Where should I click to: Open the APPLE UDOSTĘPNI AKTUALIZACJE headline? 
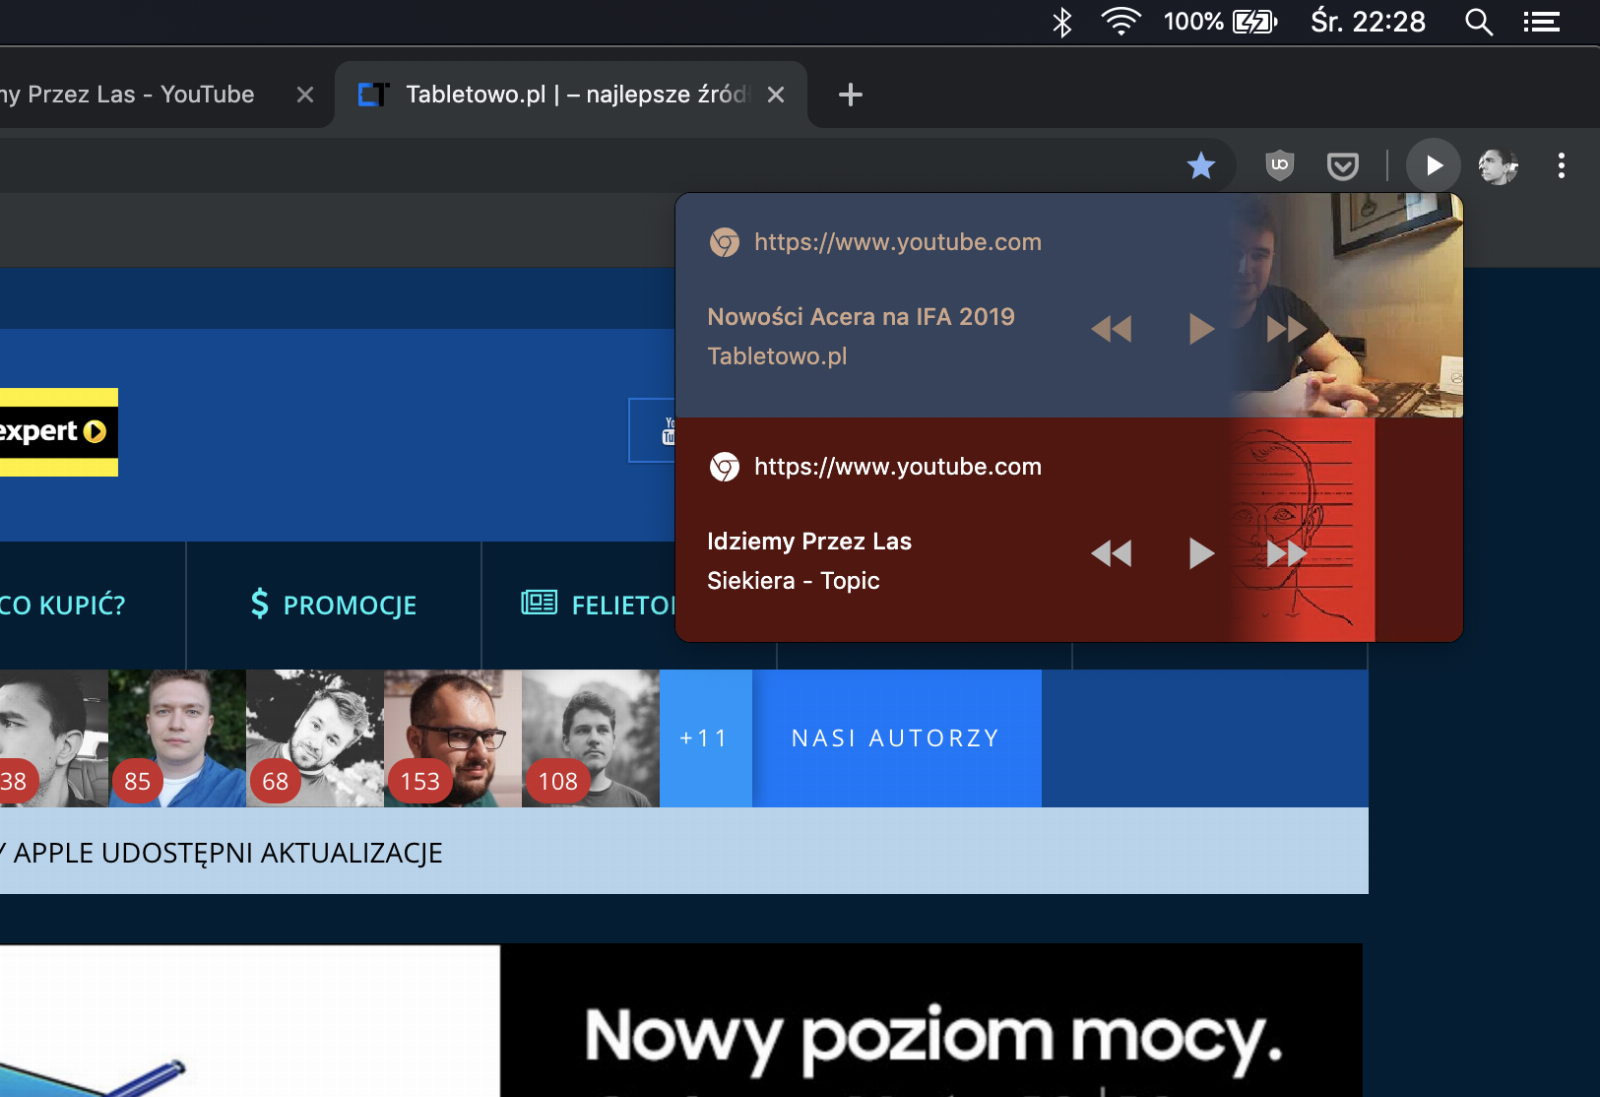pyautogui.click(x=221, y=853)
